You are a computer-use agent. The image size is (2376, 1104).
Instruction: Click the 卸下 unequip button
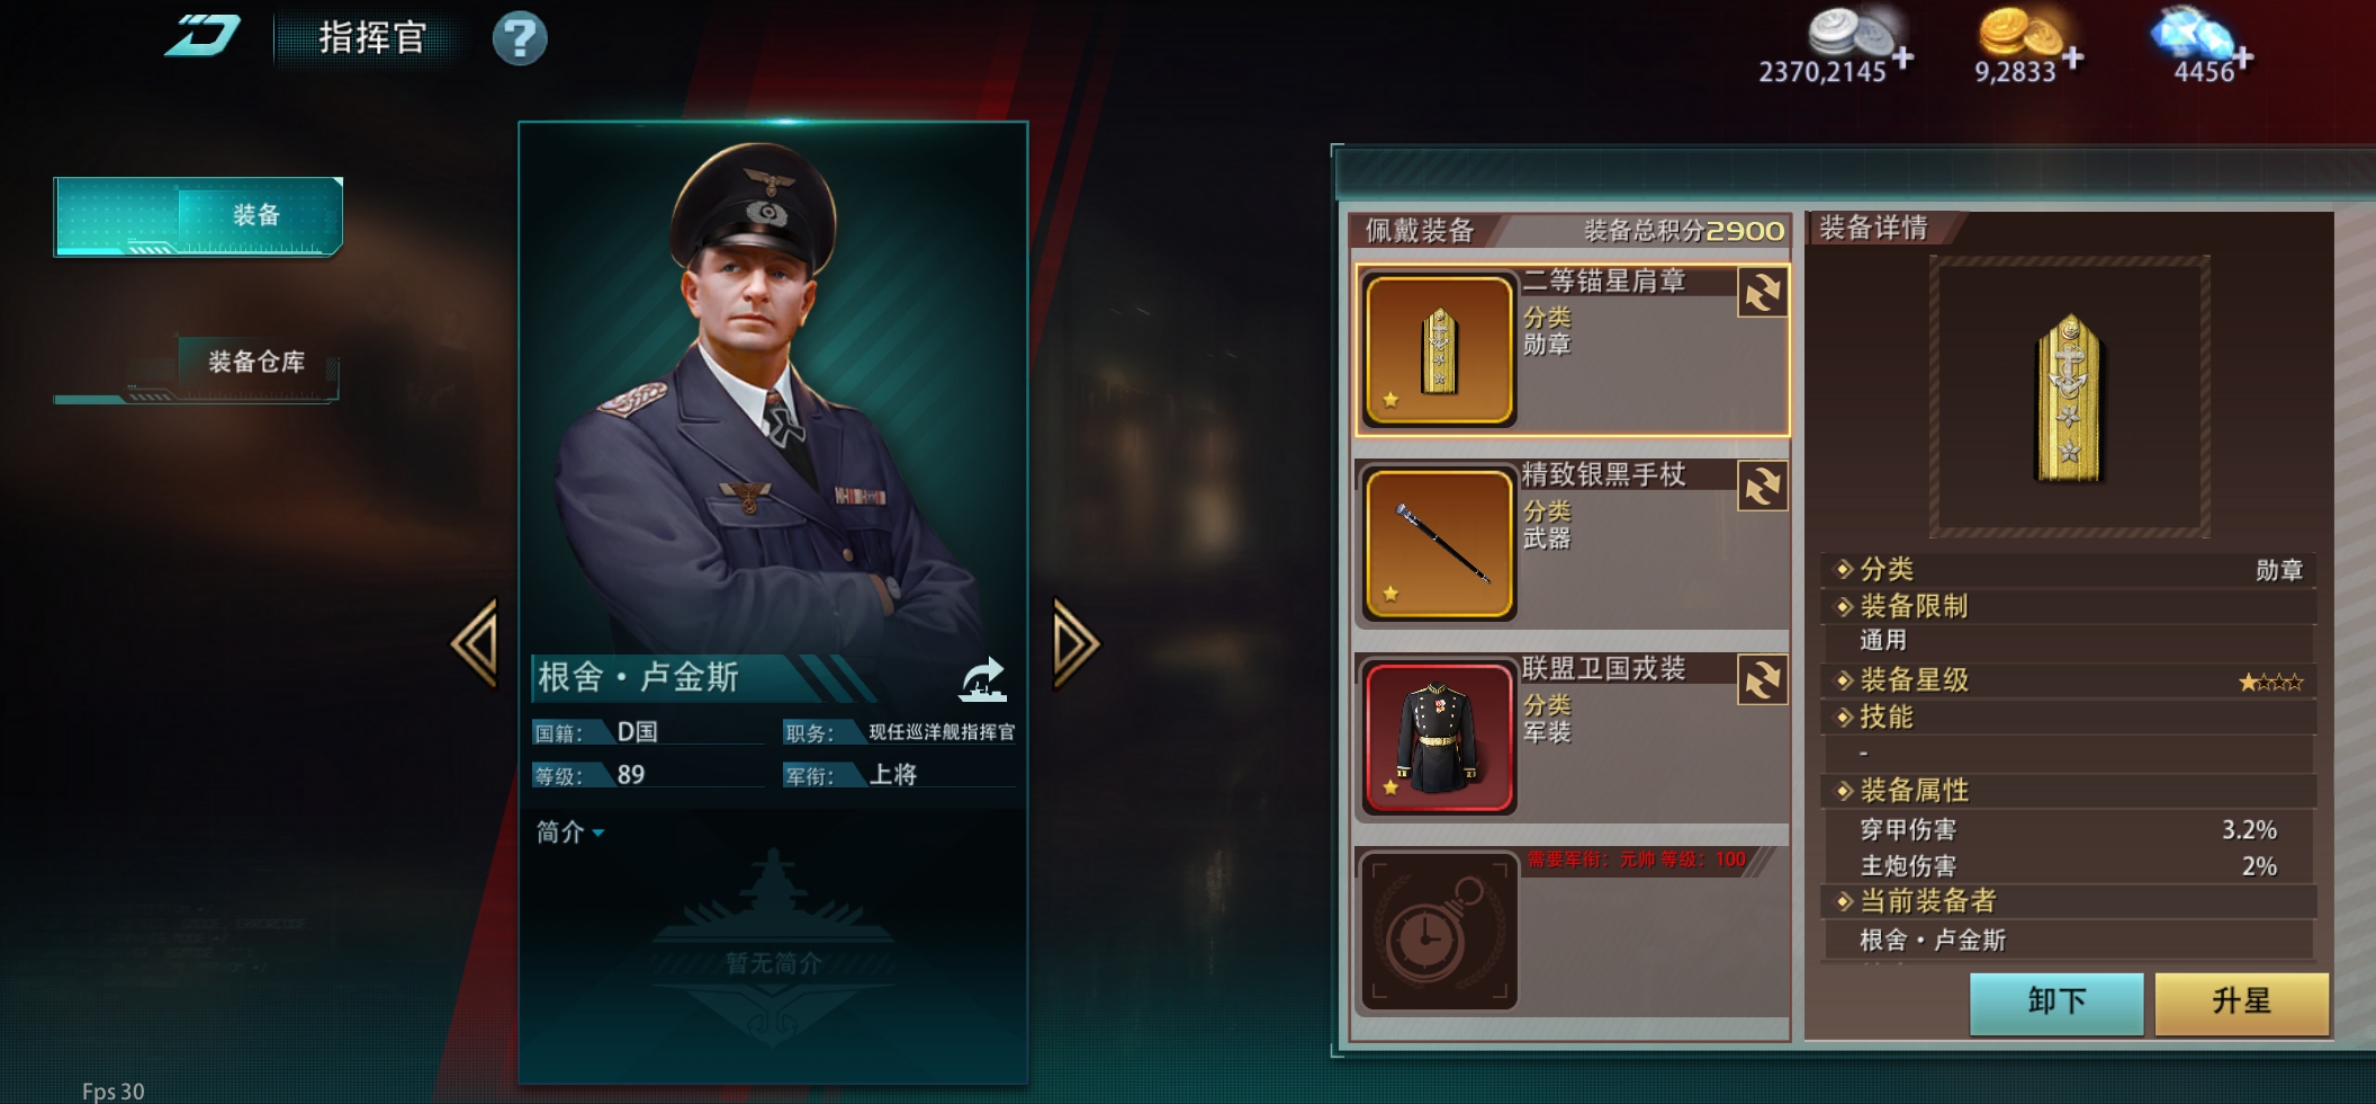click(x=2056, y=1003)
